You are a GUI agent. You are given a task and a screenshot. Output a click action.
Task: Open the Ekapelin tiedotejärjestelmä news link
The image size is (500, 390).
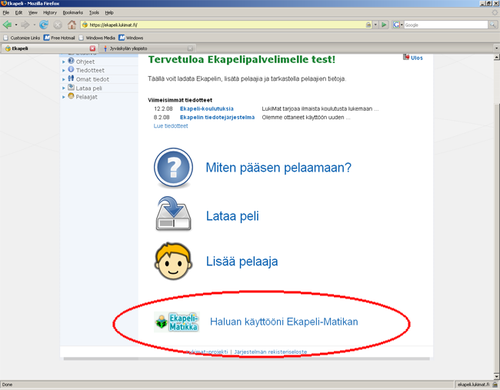click(x=217, y=117)
